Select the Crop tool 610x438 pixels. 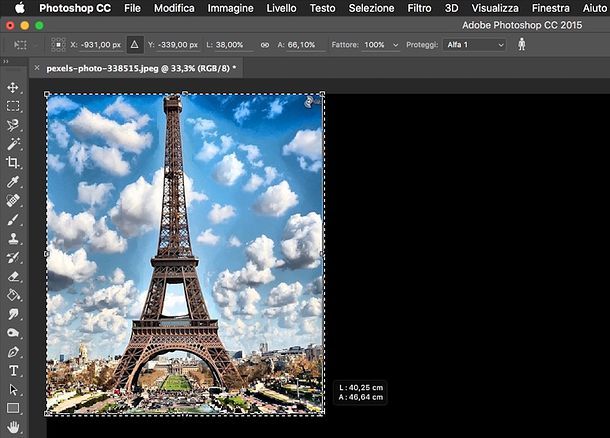[13, 162]
